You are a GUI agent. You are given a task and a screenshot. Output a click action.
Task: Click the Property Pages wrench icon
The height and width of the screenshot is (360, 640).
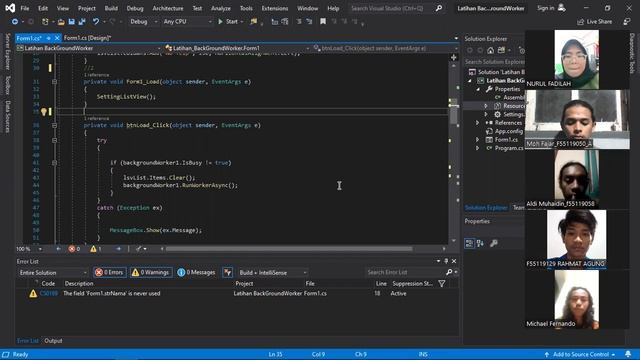[493, 244]
